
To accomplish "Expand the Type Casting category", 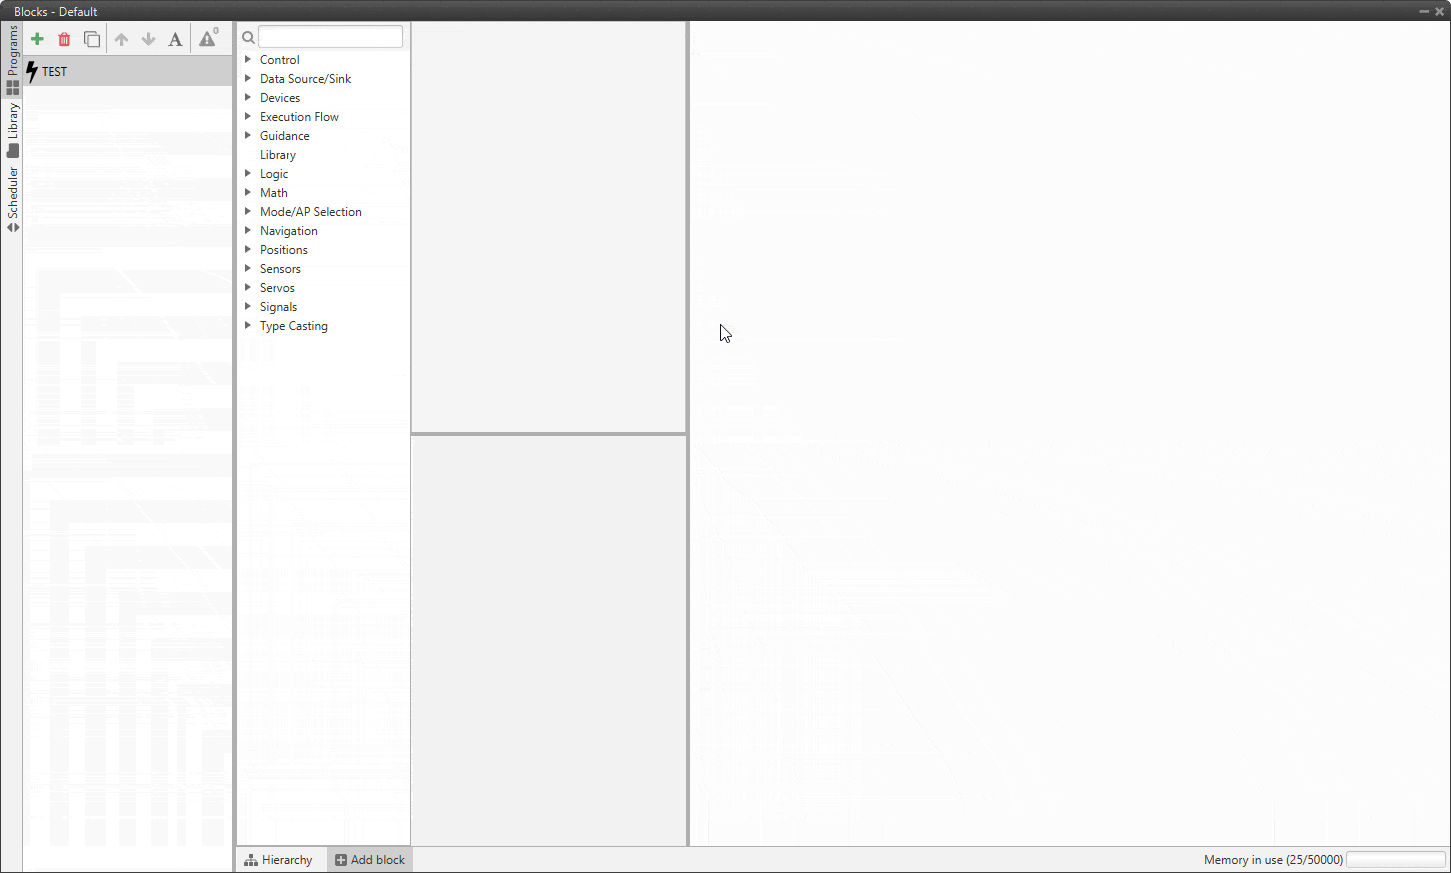I will 248,326.
